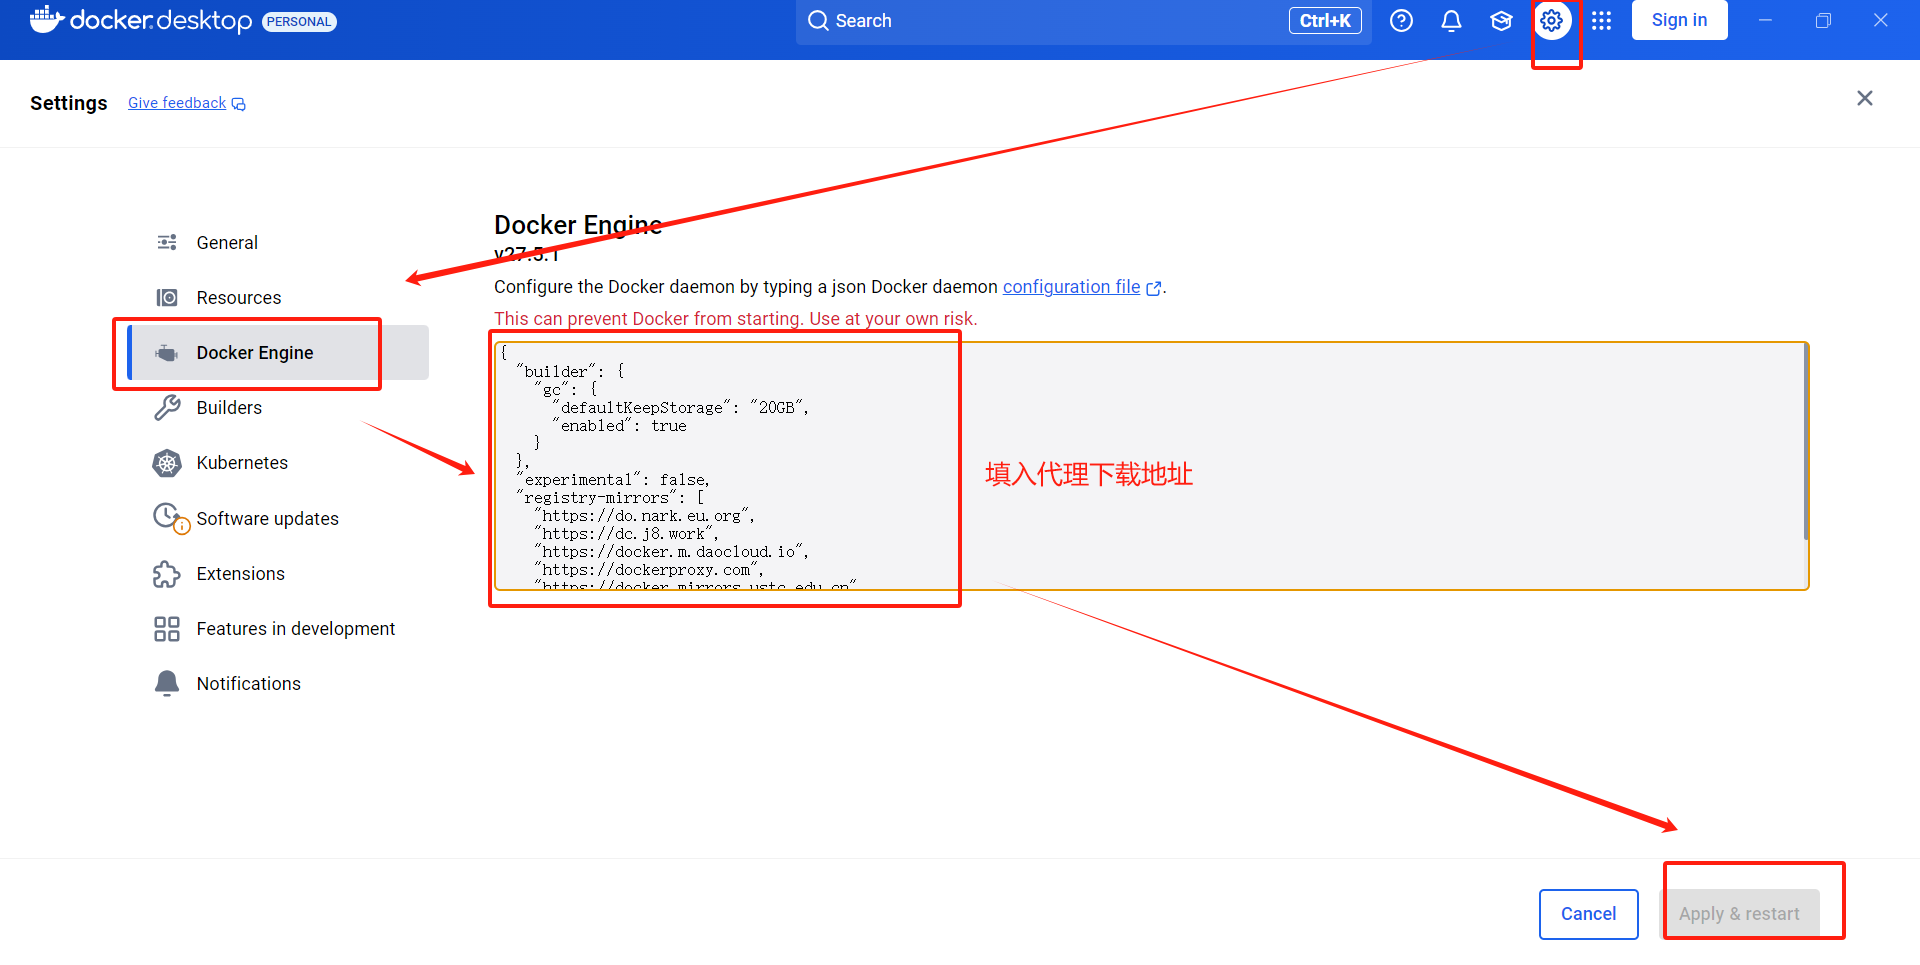
Task: Close the Settings panel with X
Action: pos(1865,98)
